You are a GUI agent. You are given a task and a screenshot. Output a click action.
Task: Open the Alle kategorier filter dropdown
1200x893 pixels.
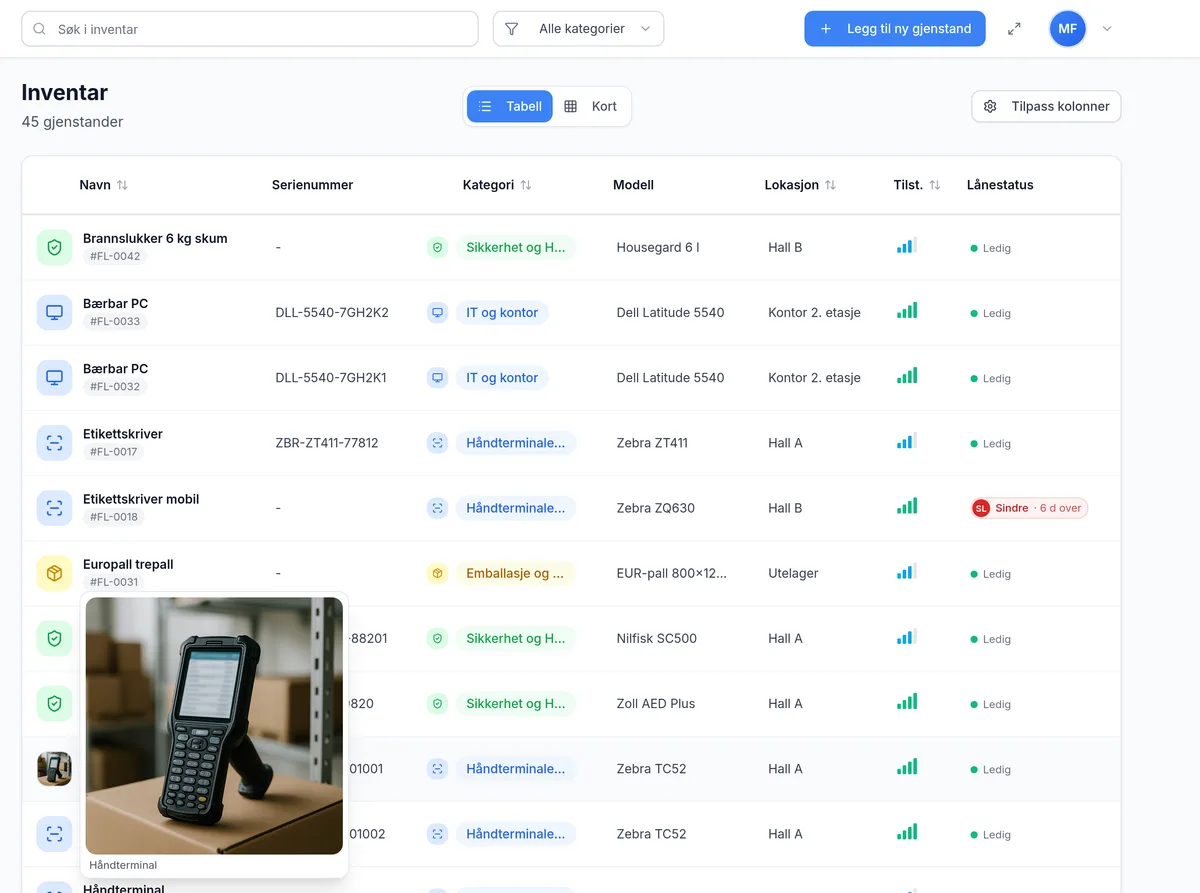click(x=578, y=29)
